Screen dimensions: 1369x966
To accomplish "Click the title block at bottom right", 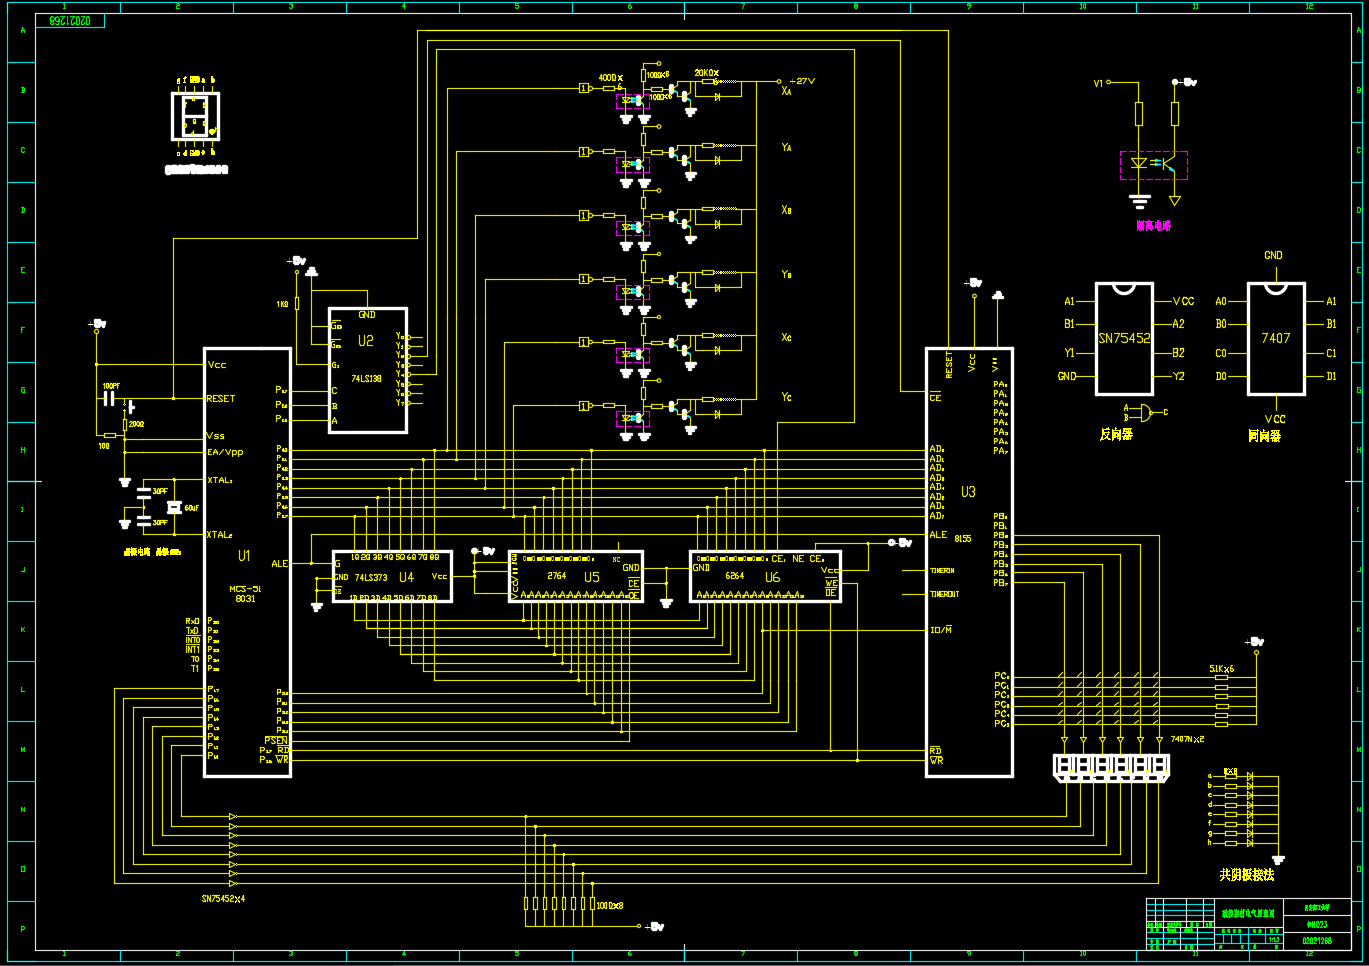I will [1247, 924].
